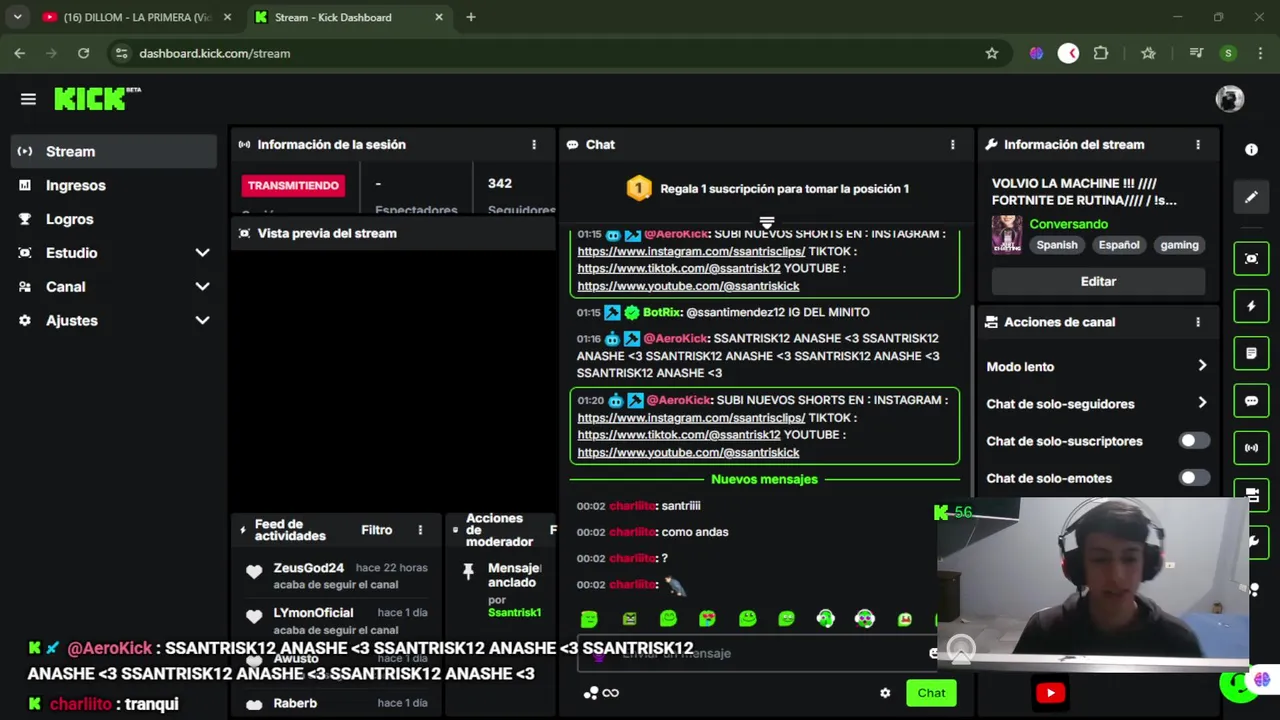Open Feed de actividades three-dot menu

(x=420, y=530)
